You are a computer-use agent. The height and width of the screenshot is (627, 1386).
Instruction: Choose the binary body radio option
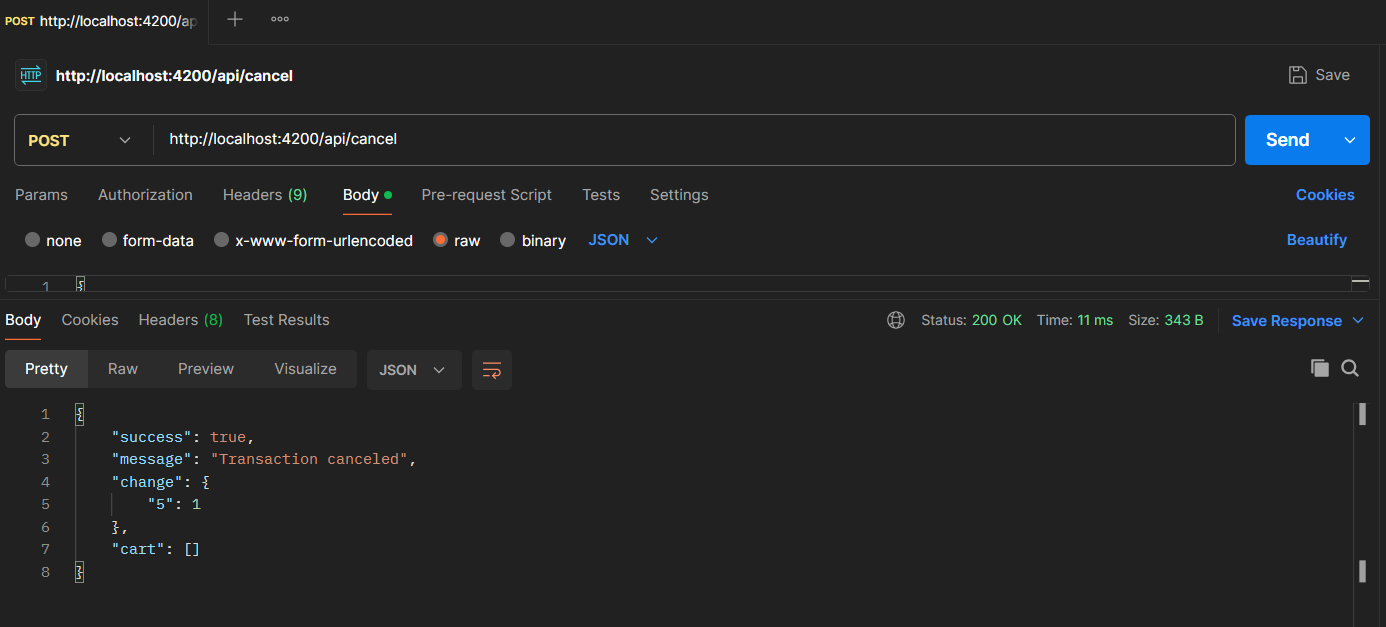508,240
